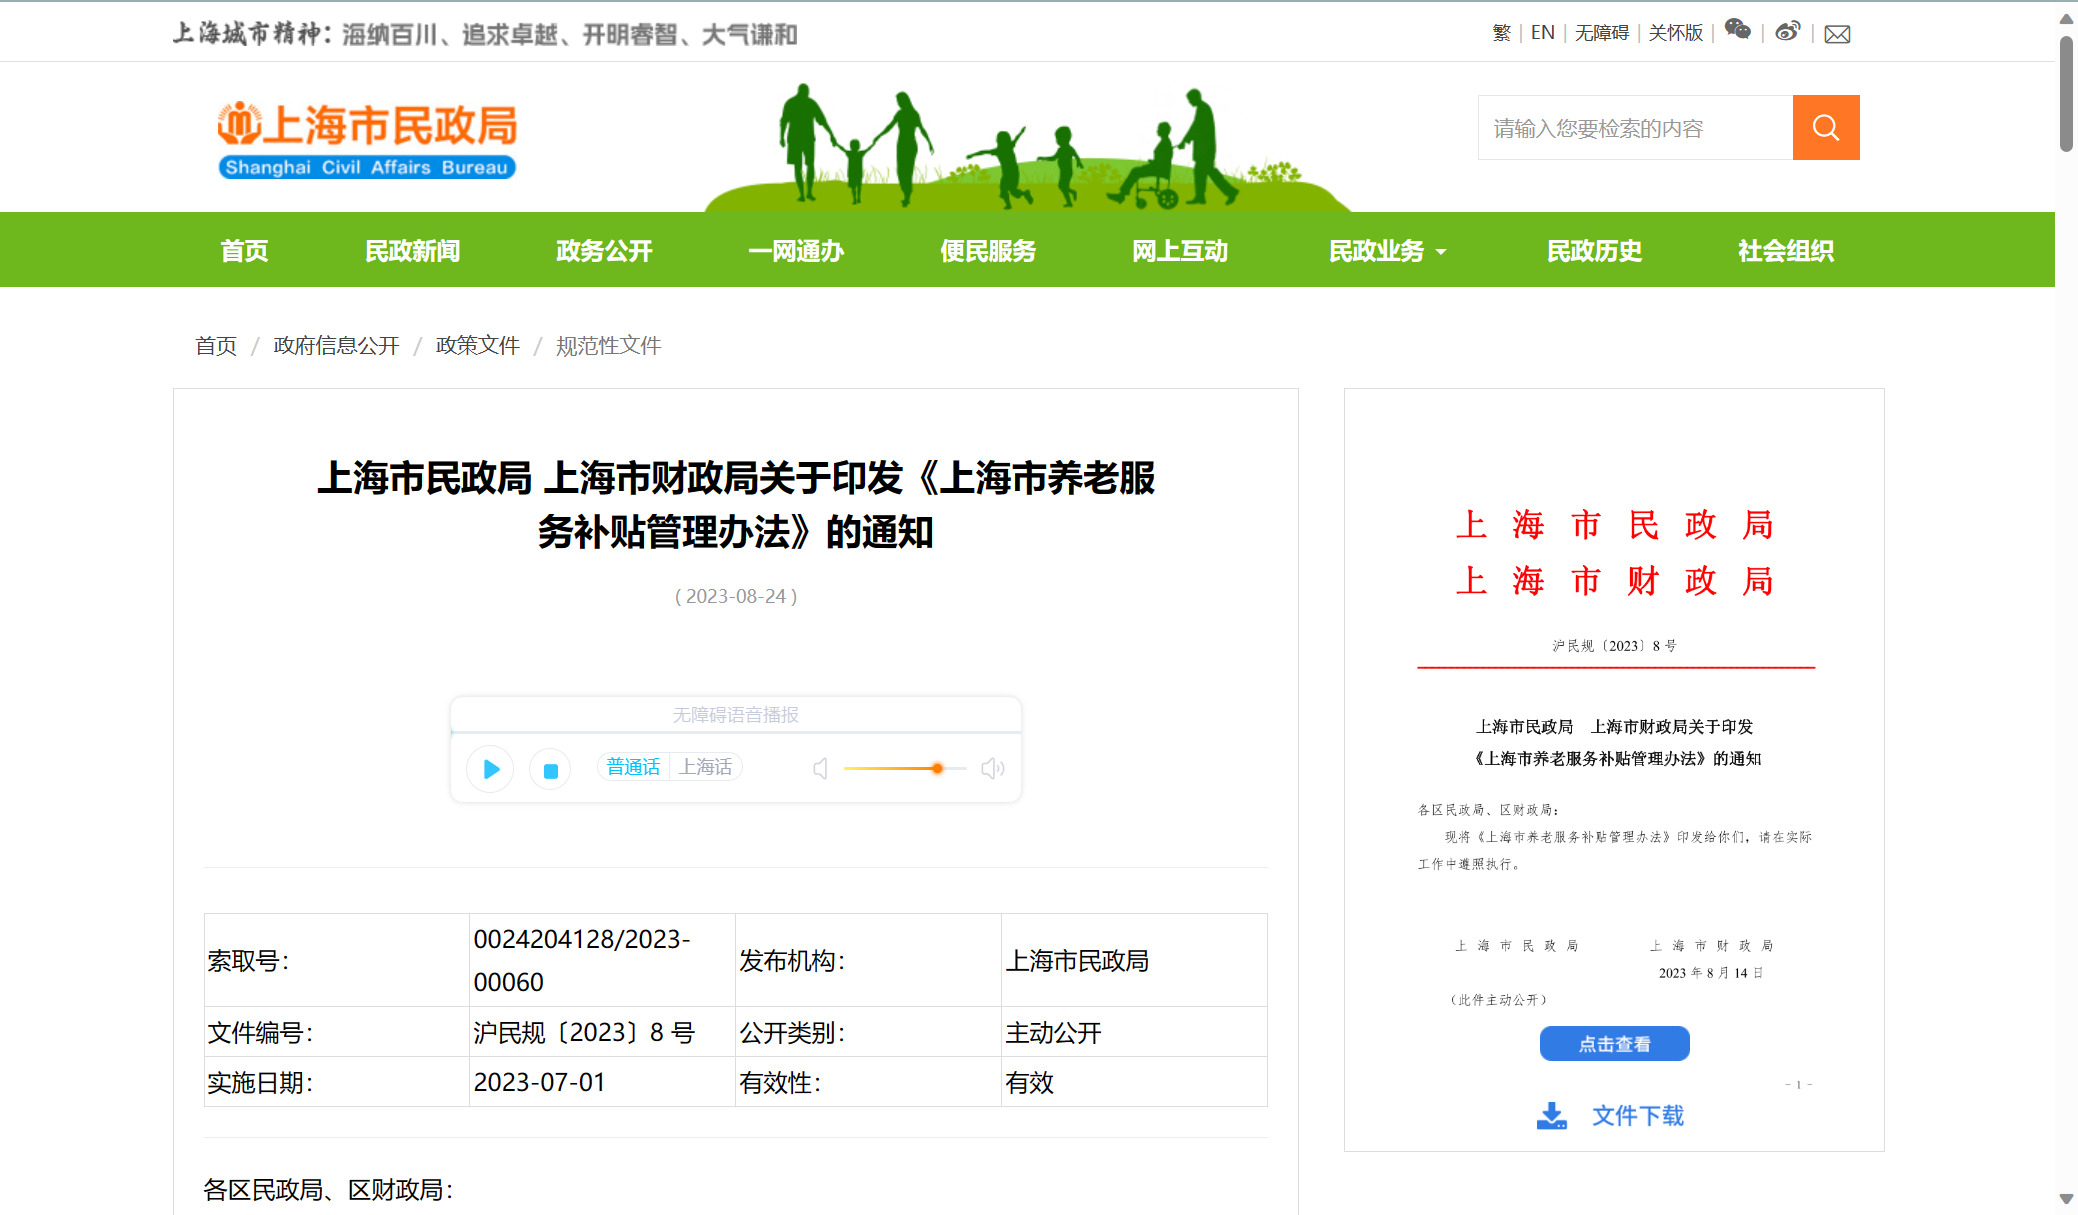Click the loud volume speaker icon
The width and height of the screenshot is (2078, 1215).
pos(992,768)
